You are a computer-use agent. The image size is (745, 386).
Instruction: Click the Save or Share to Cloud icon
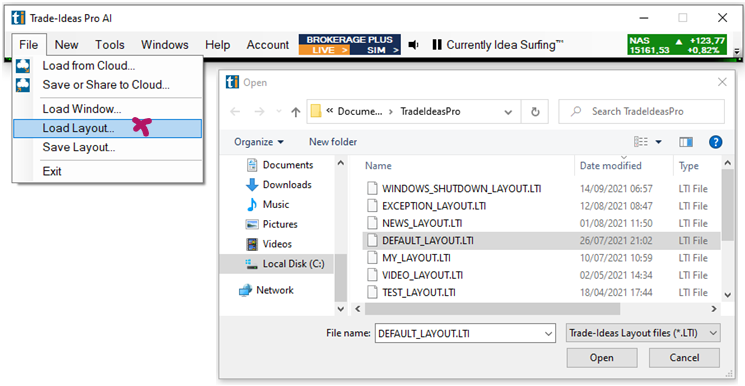tap(23, 85)
